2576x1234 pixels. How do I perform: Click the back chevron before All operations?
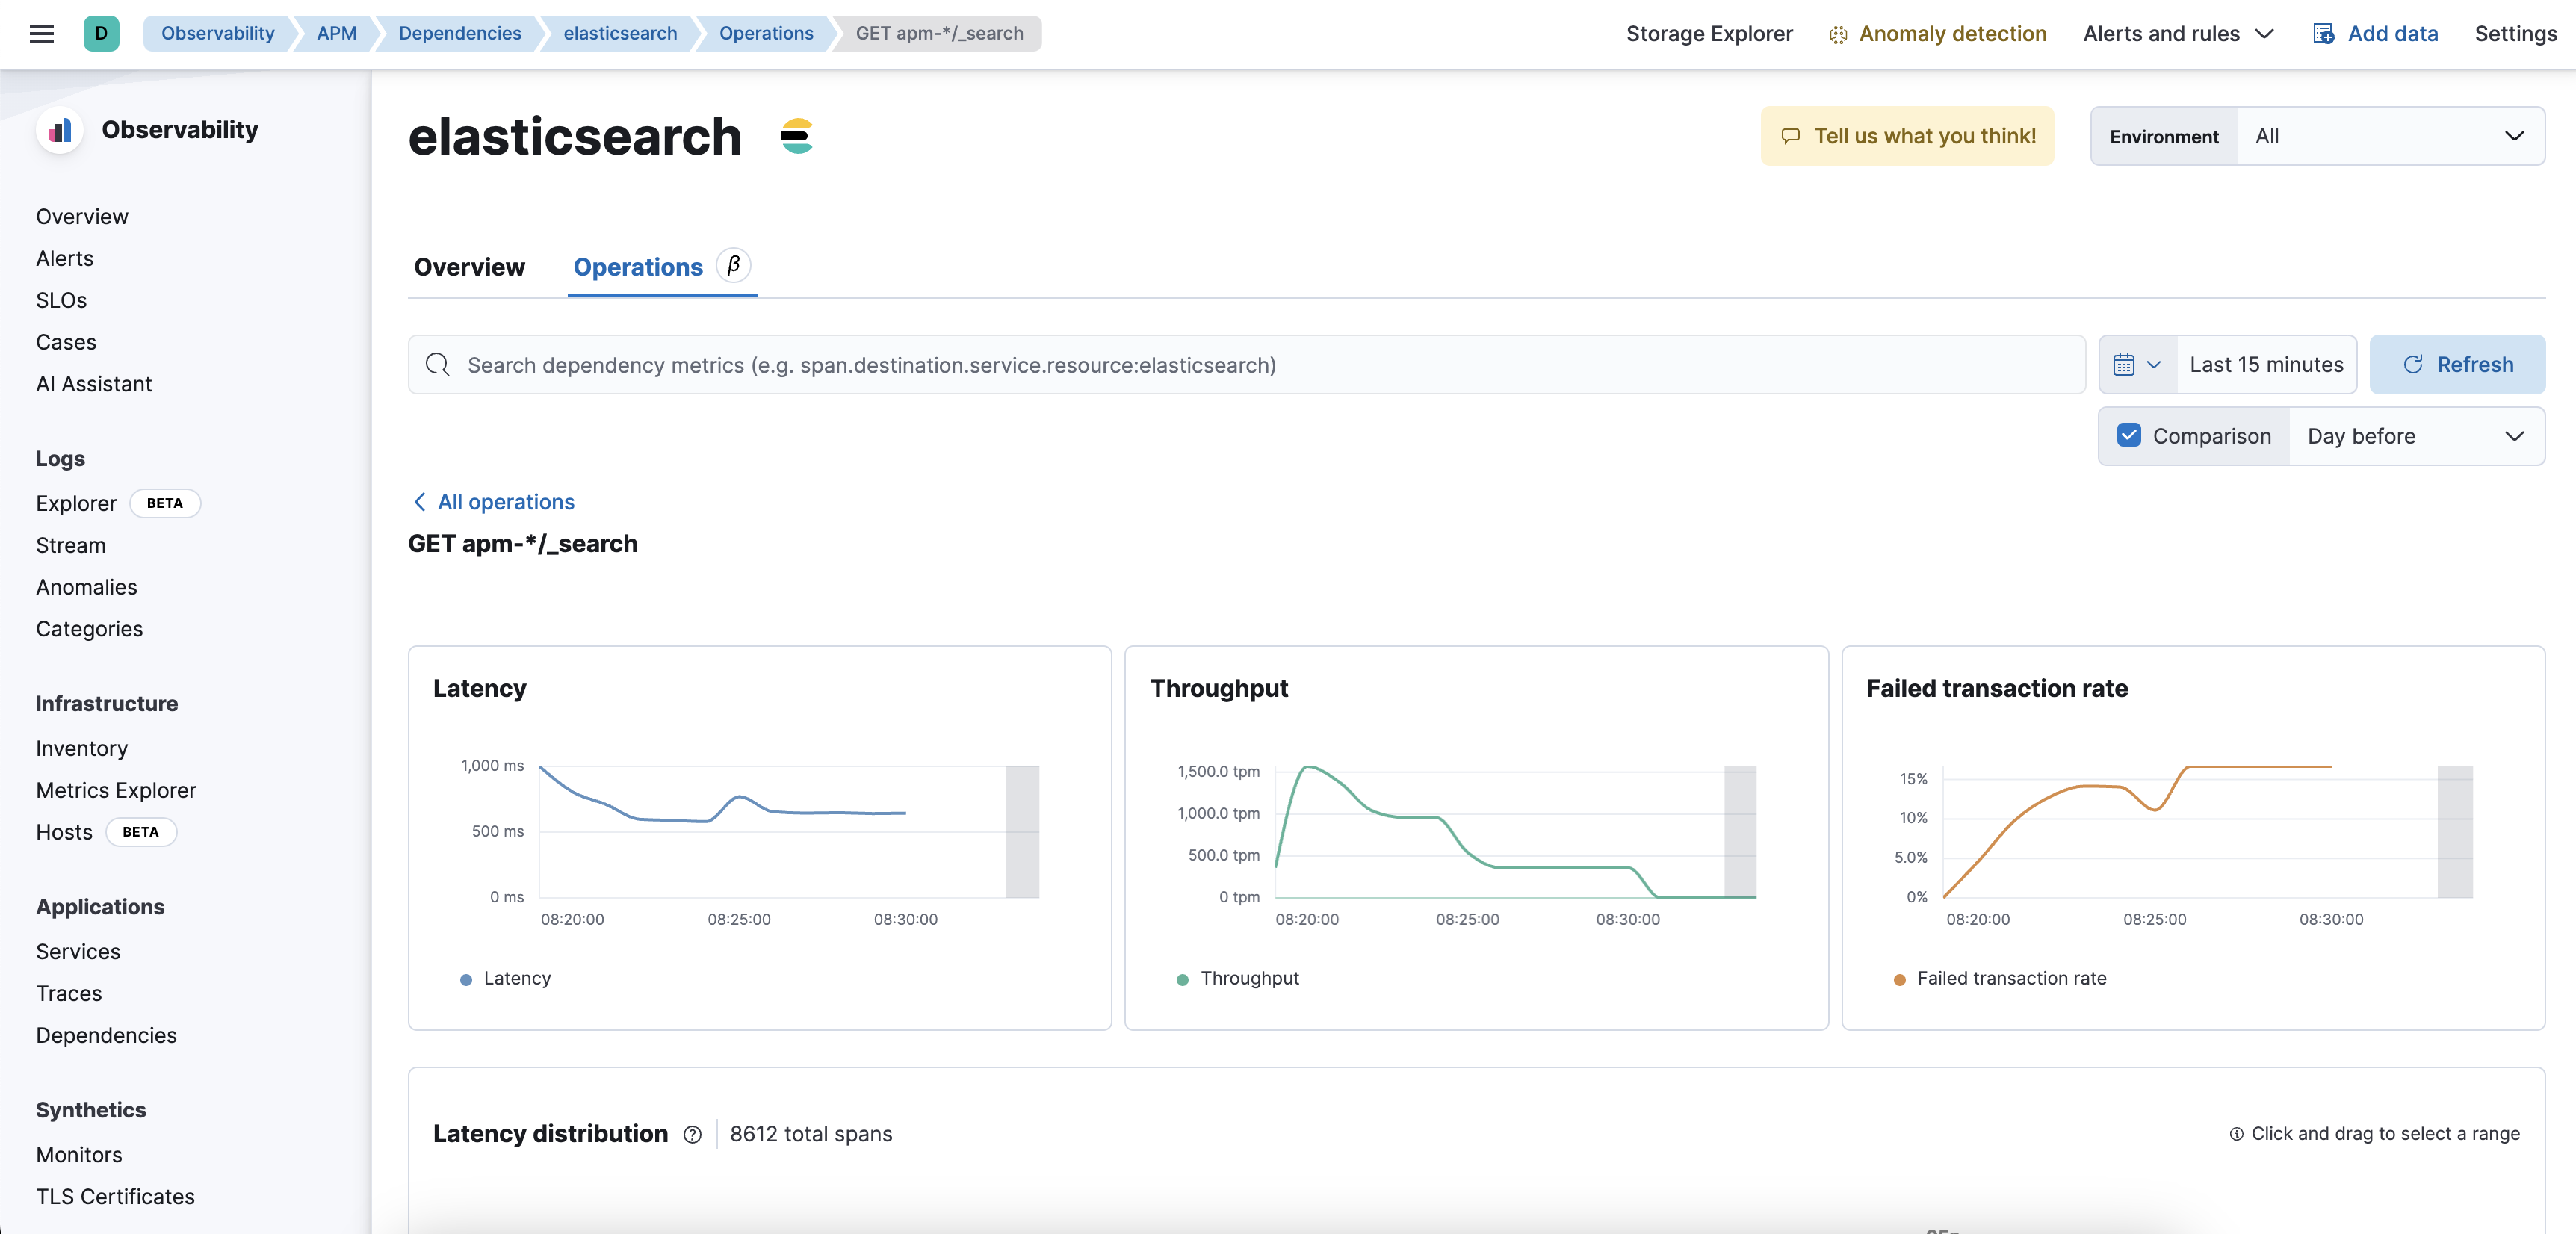pos(420,502)
